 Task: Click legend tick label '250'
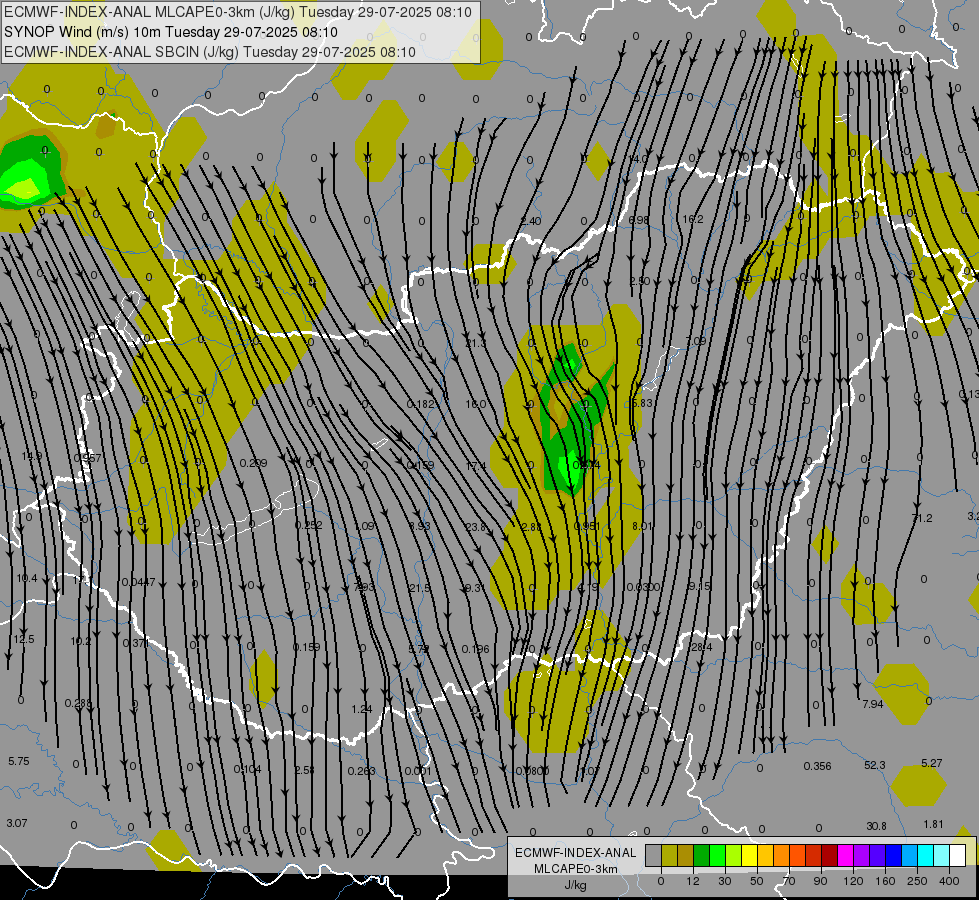tap(917, 881)
